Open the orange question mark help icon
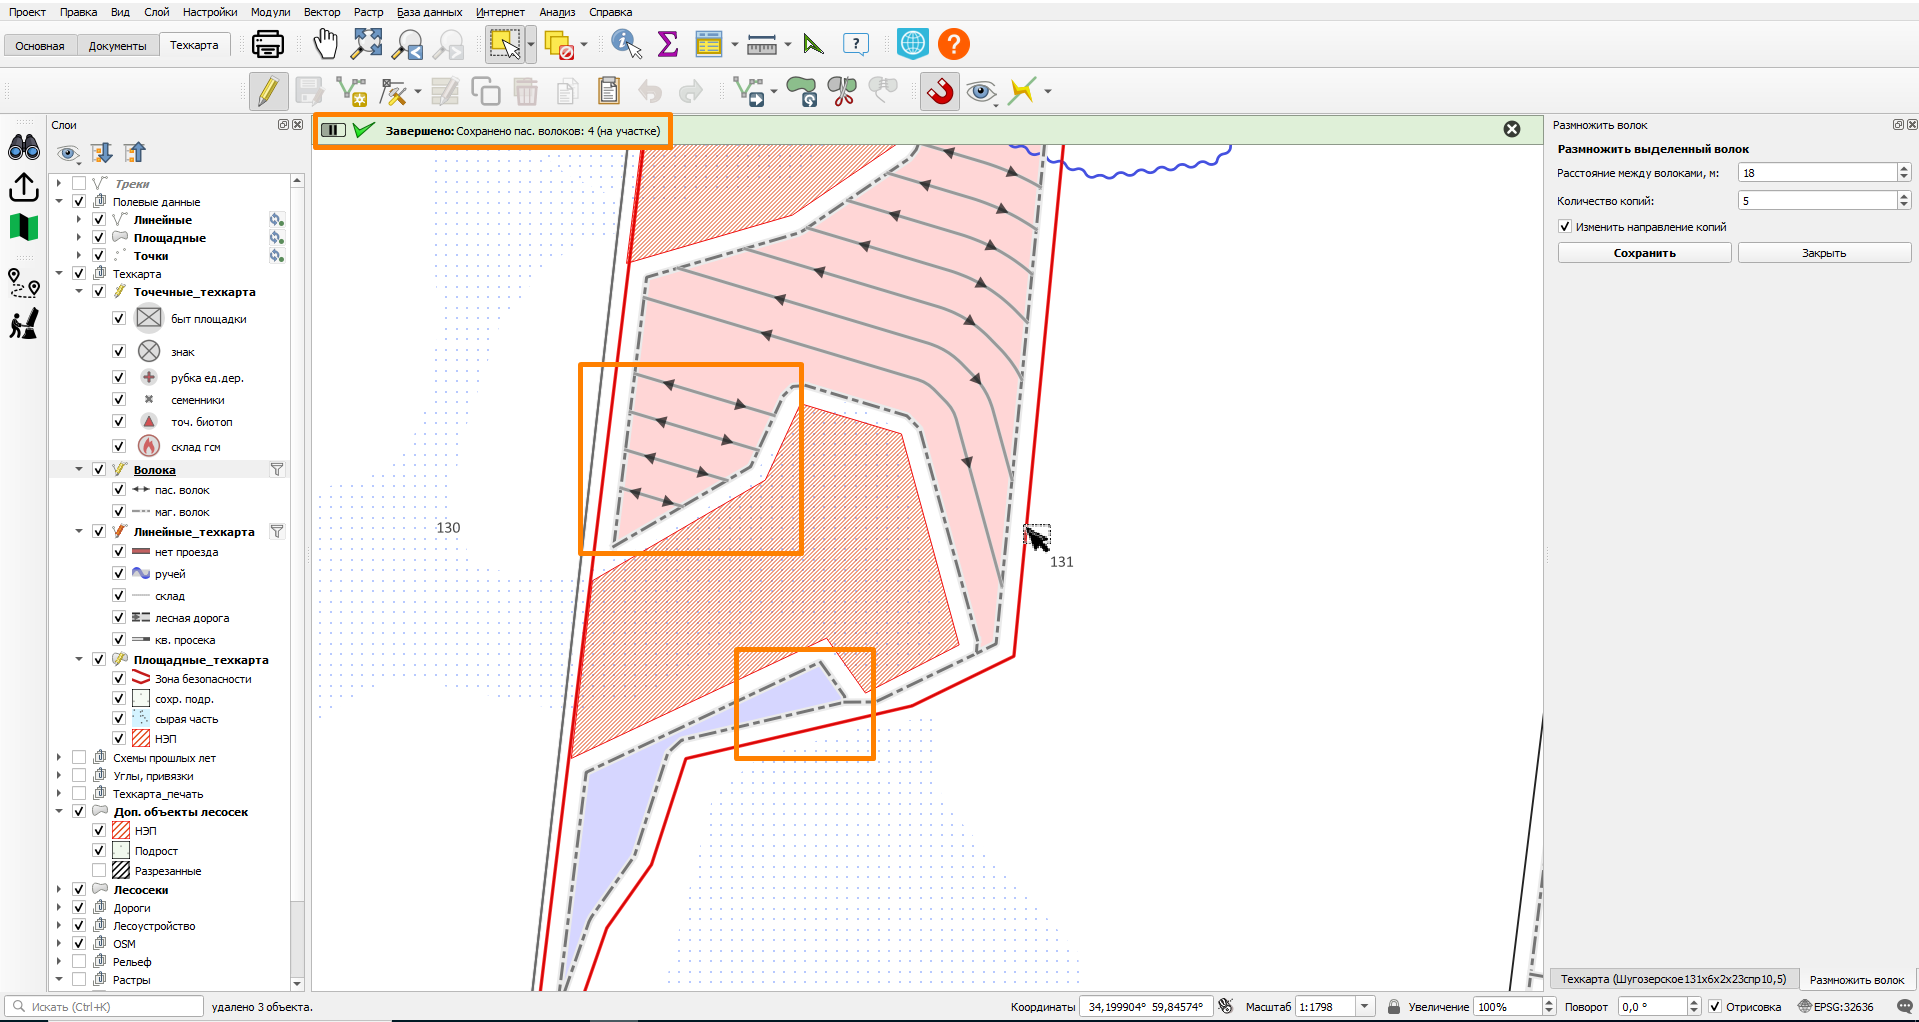1919x1022 pixels. click(x=954, y=44)
